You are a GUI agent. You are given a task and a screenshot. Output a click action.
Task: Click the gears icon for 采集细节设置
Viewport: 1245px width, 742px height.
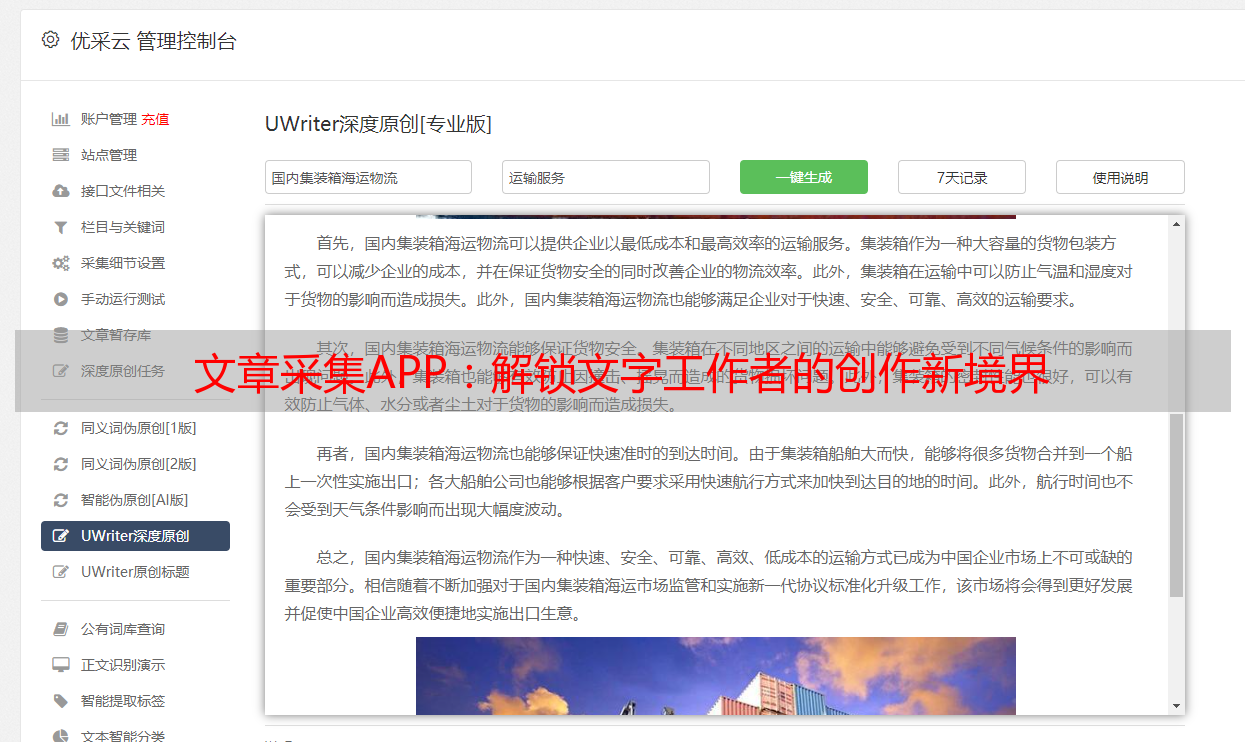(61, 263)
